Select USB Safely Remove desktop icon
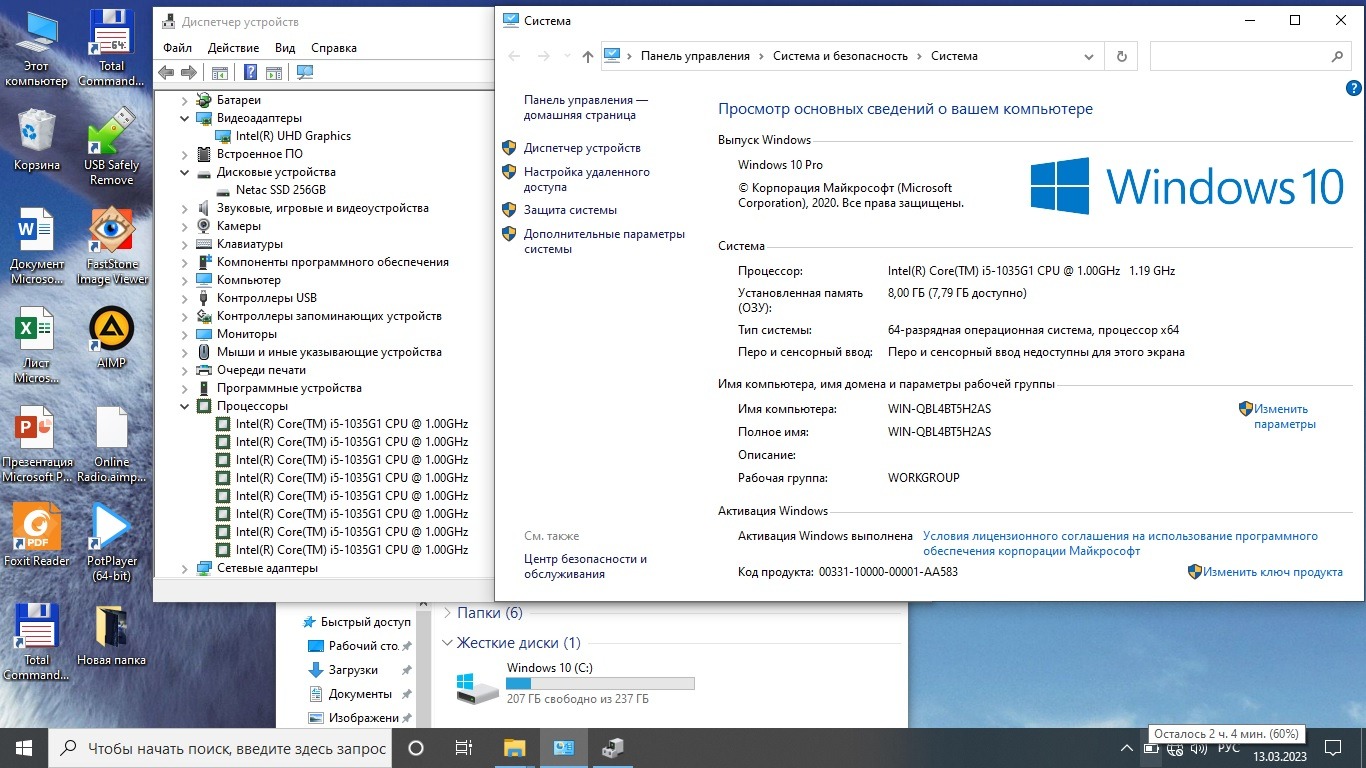 click(112, 146)
